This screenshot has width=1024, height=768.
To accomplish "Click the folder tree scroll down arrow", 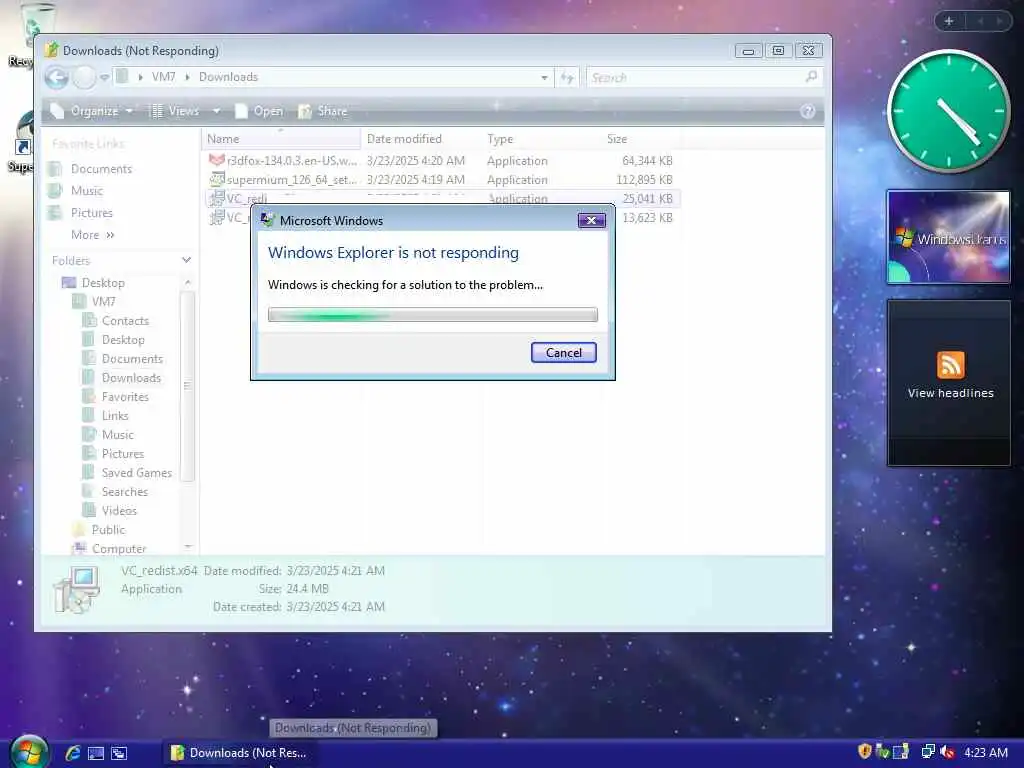I will 187,547.
